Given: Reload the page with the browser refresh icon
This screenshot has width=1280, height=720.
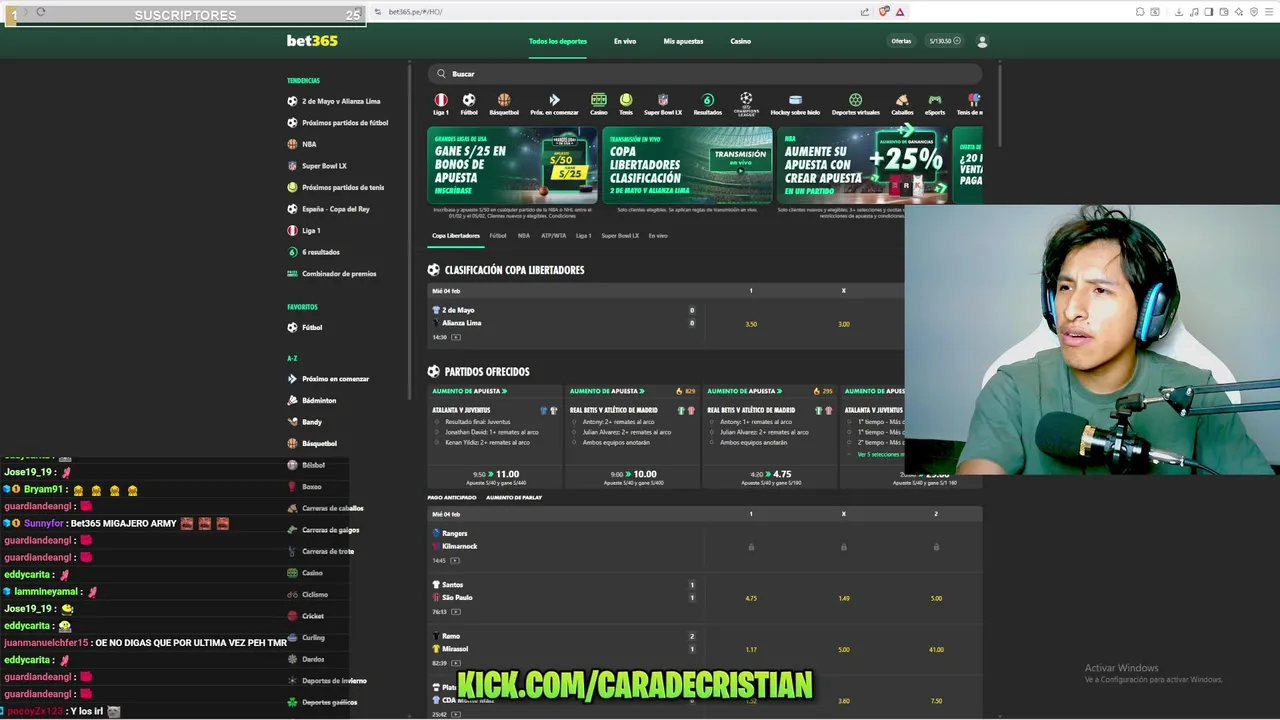Looking at the screenshot, I should 41,11.
